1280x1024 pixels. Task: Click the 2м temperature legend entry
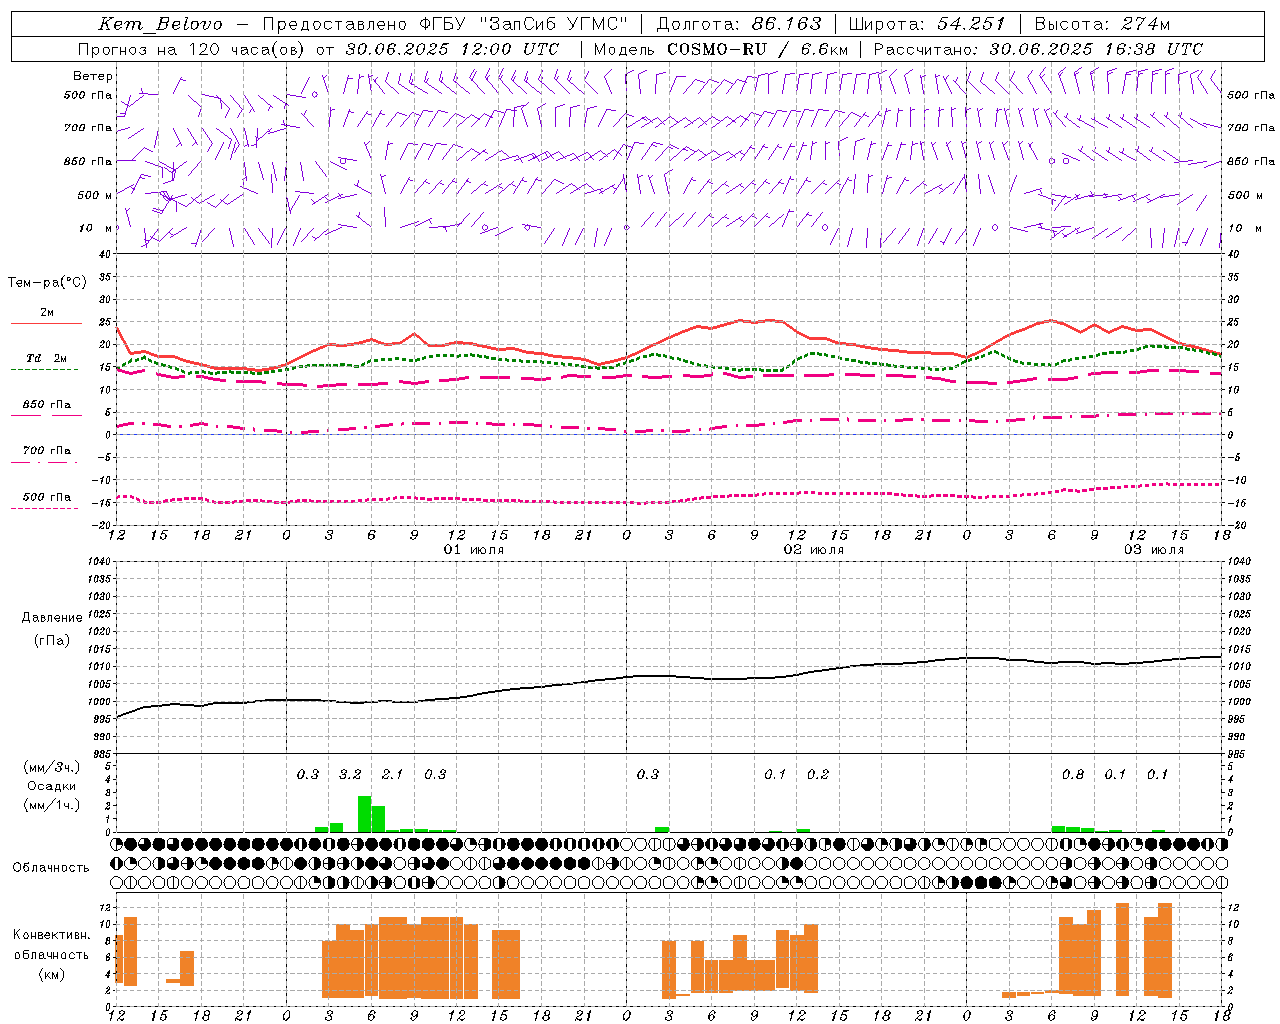(x=46, y=312)
